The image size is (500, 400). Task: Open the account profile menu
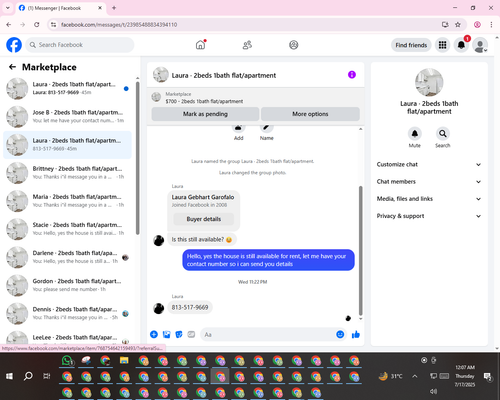480,45
